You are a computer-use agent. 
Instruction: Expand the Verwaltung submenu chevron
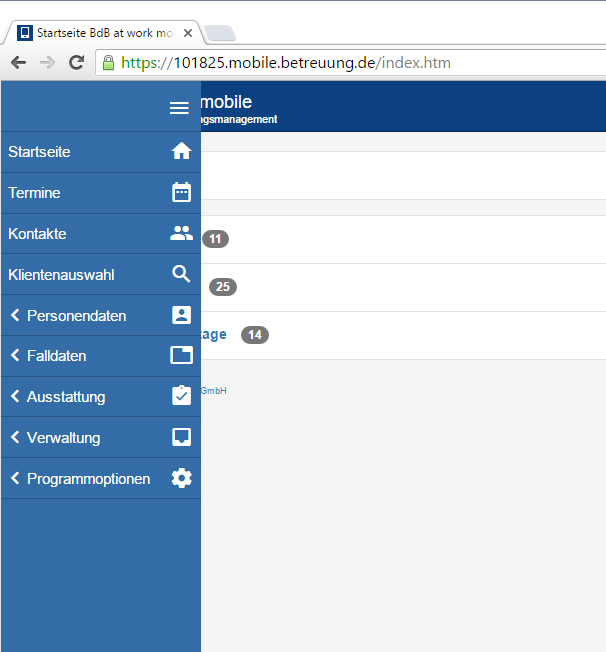[15, 437]
